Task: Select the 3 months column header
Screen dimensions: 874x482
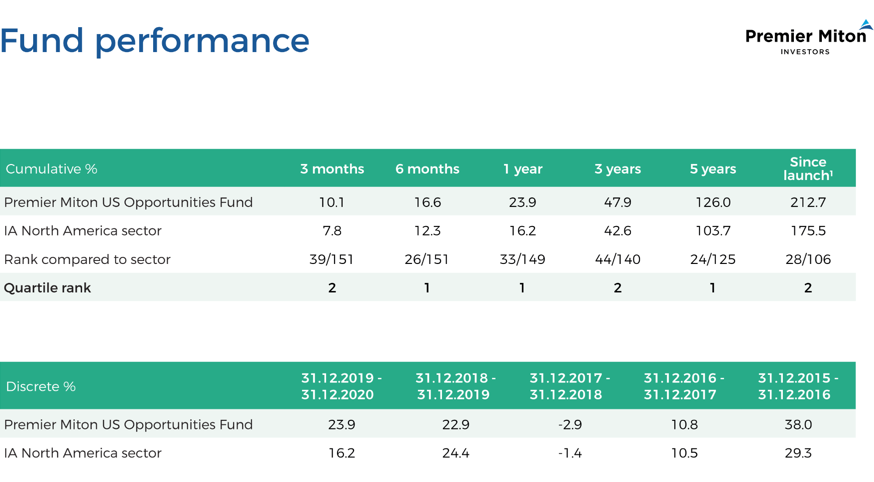Action: pyautogui.click(x=332, y=169)
